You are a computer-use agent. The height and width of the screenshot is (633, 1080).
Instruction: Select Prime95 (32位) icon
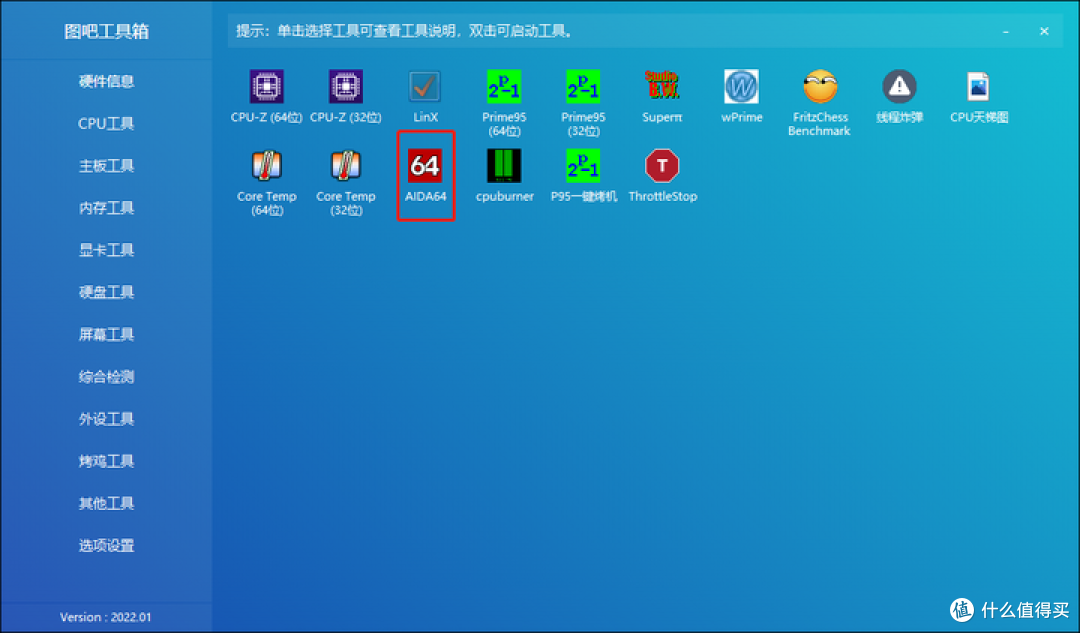[583, 87]
